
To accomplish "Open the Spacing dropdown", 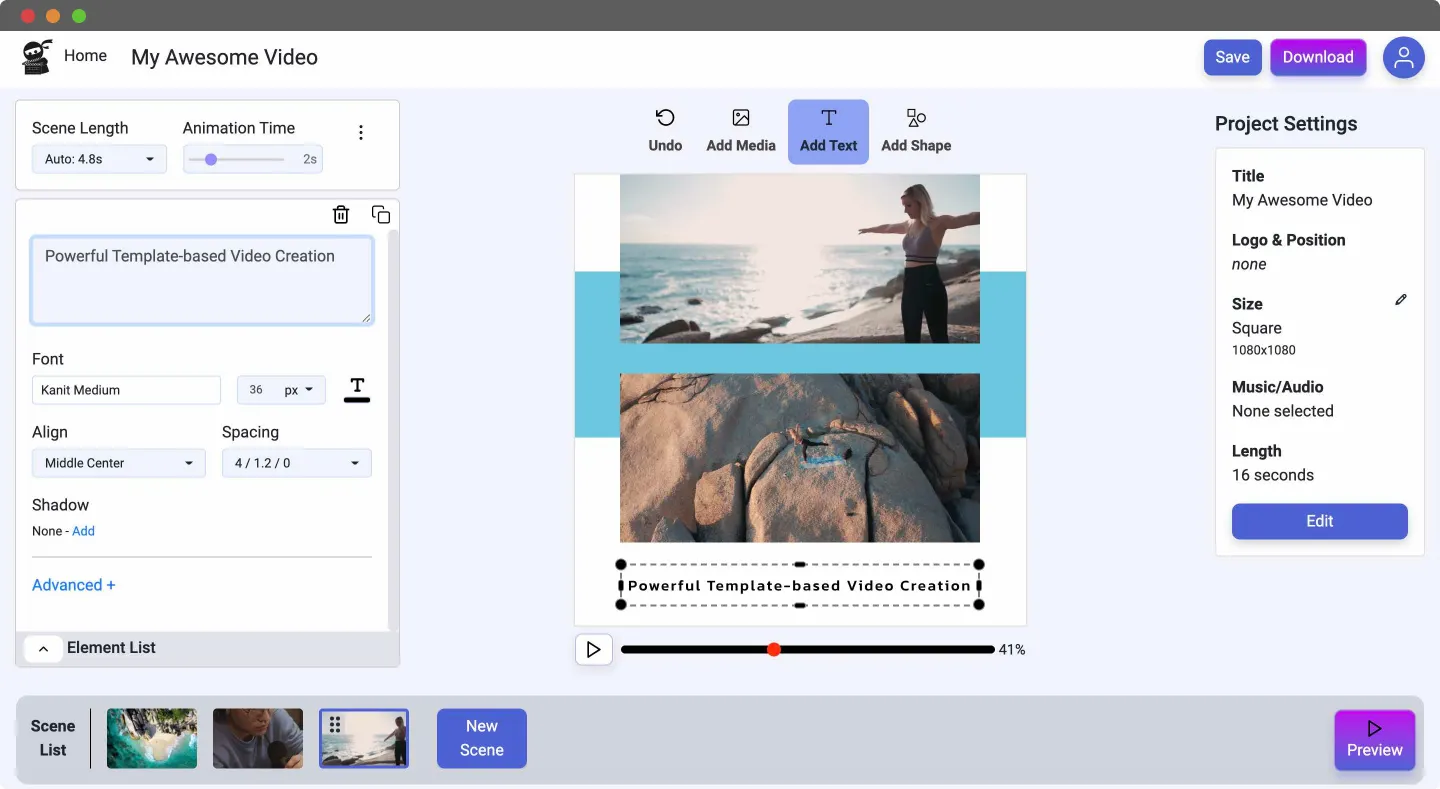I will [296, 463].
